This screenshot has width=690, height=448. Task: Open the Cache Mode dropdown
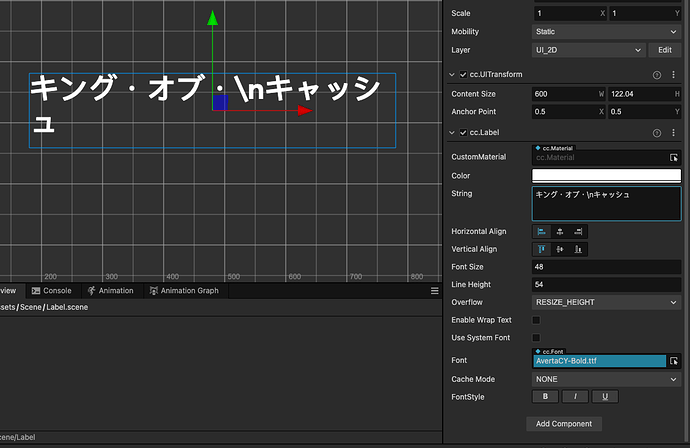point(607,379)
